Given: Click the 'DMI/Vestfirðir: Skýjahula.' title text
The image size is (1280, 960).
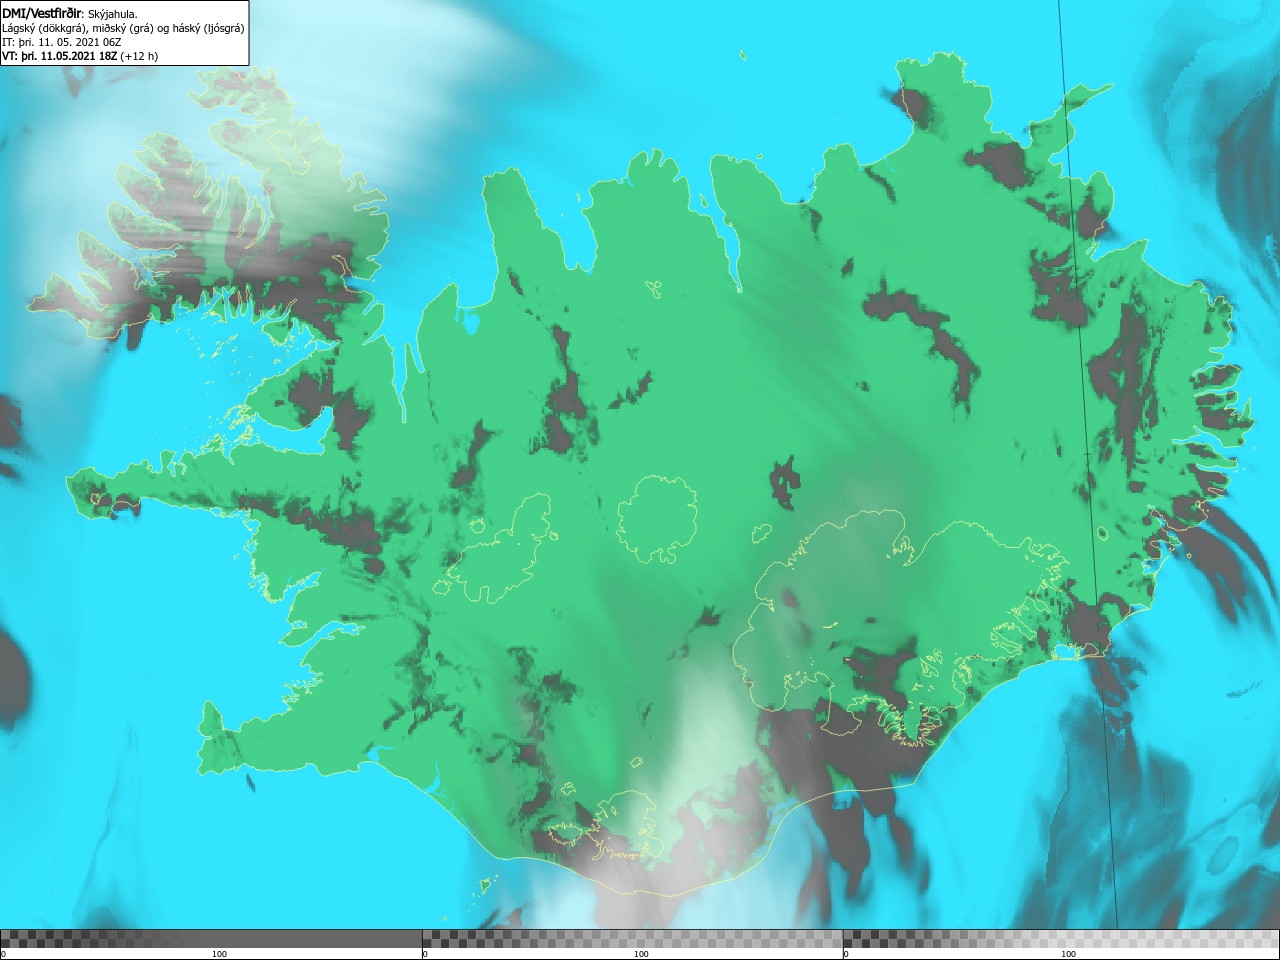Looking at the screenshot, I should pyautogui.click(x=70, y=13).
